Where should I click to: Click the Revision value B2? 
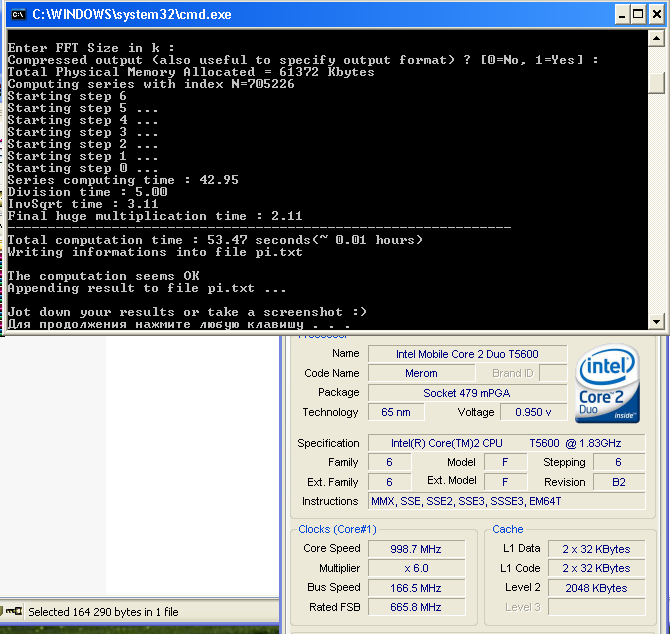(x=619, y=482)
